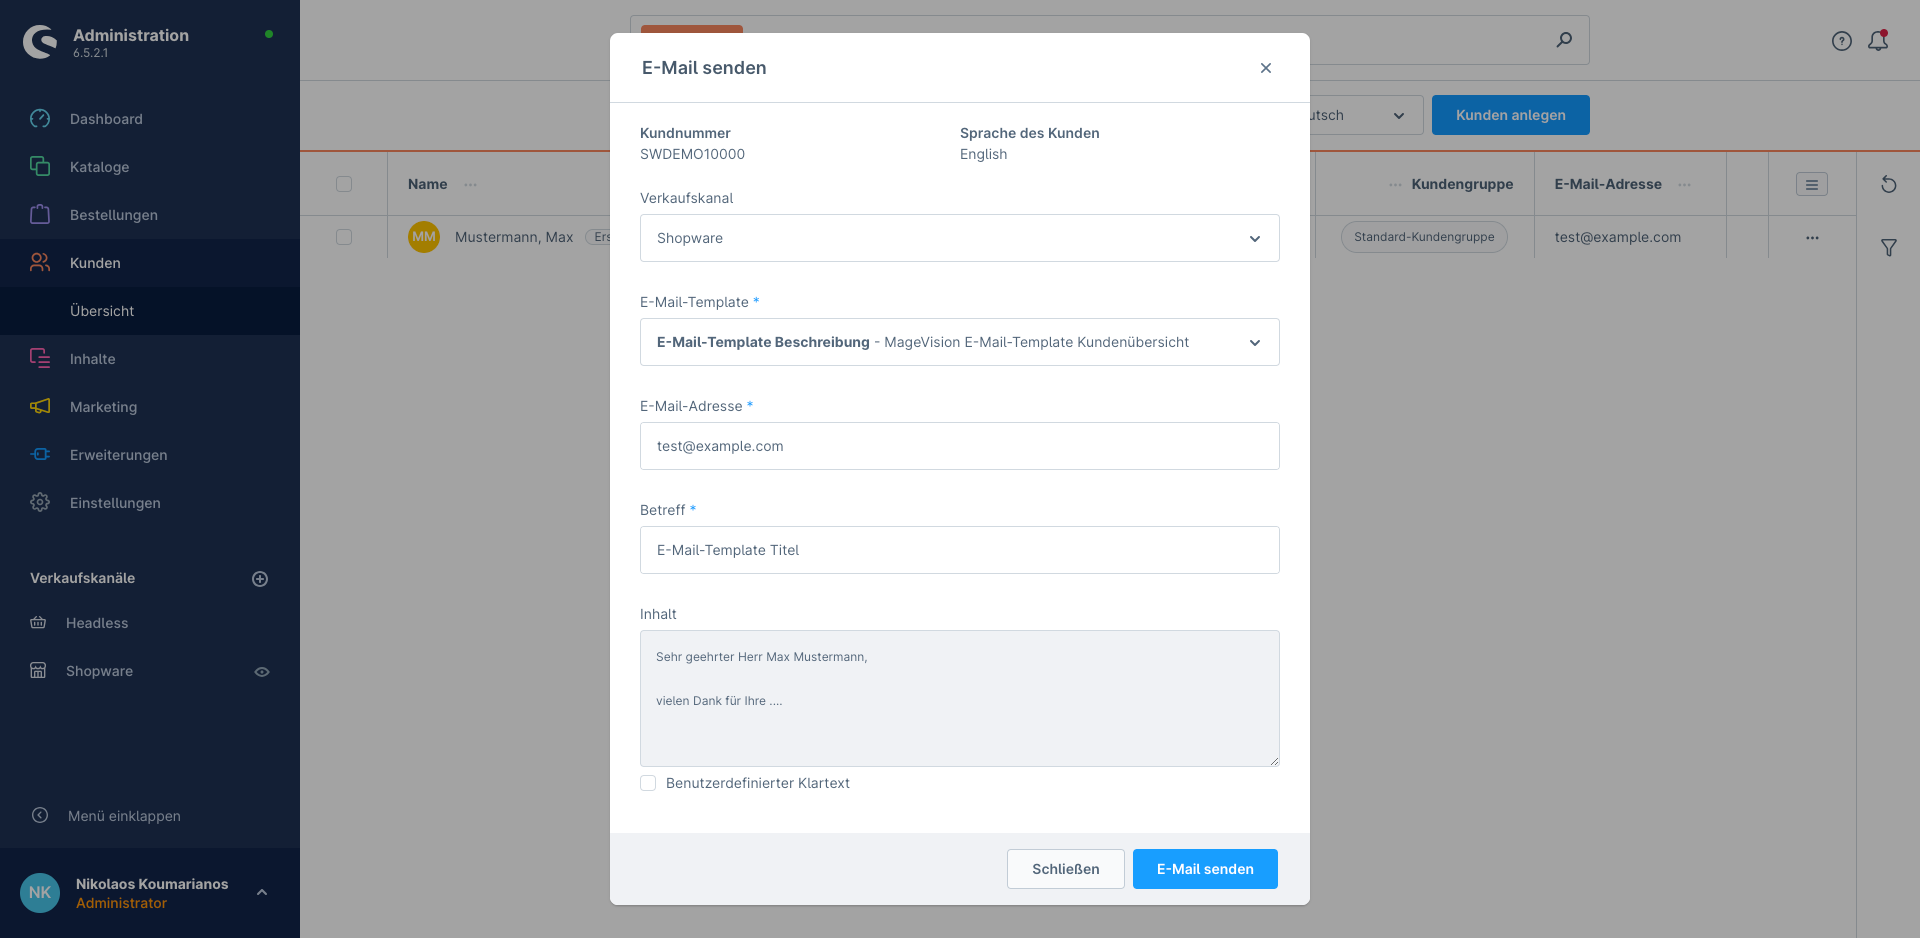Click the grid refresh icon

[1889, 184]
